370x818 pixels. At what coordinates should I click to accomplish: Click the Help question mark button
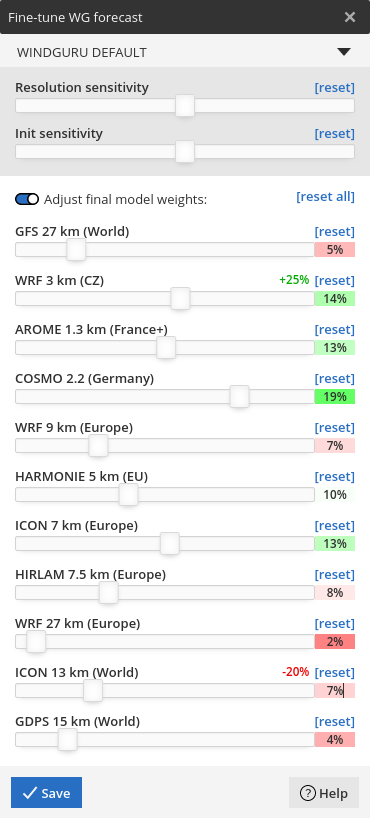tap(324, 793)
